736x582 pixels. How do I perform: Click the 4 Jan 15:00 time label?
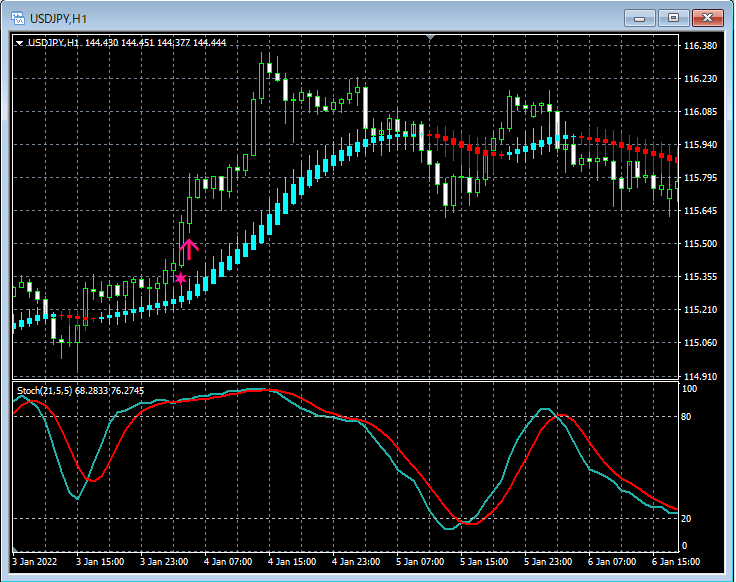tap(291, 562)
